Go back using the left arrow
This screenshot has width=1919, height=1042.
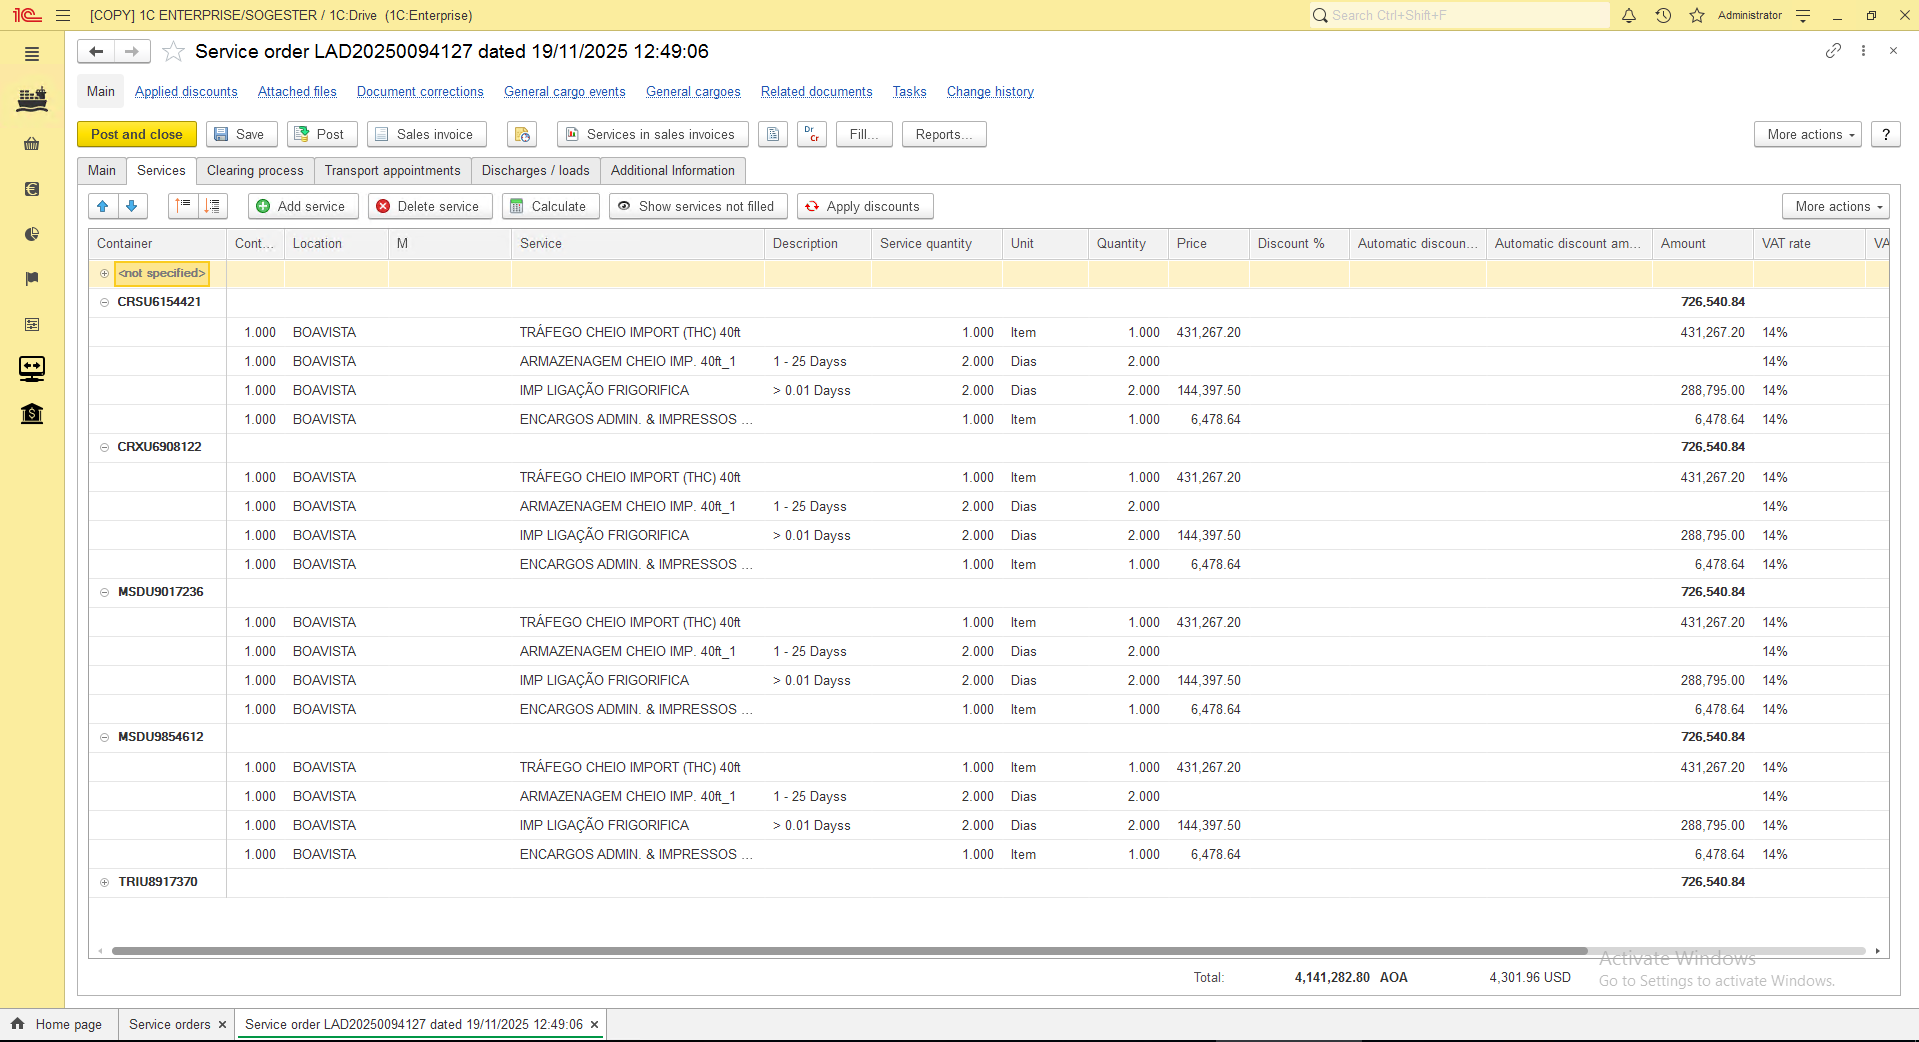96,51
